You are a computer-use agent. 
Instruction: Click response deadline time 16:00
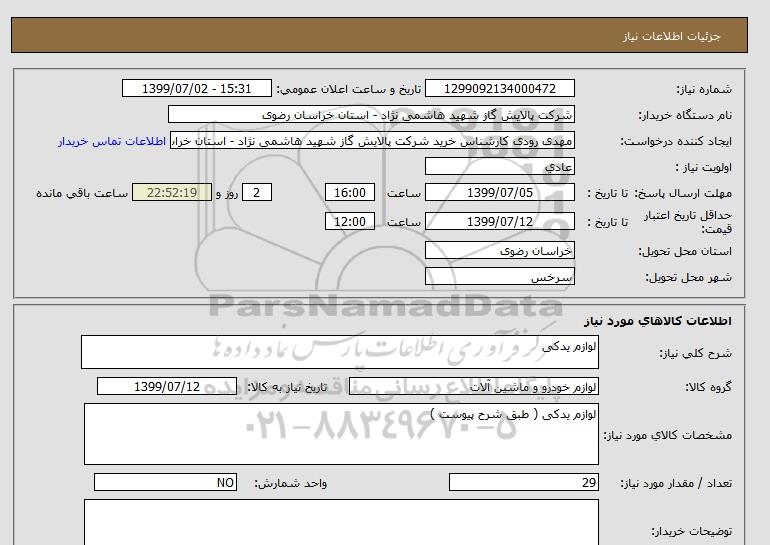coord(350,192)
